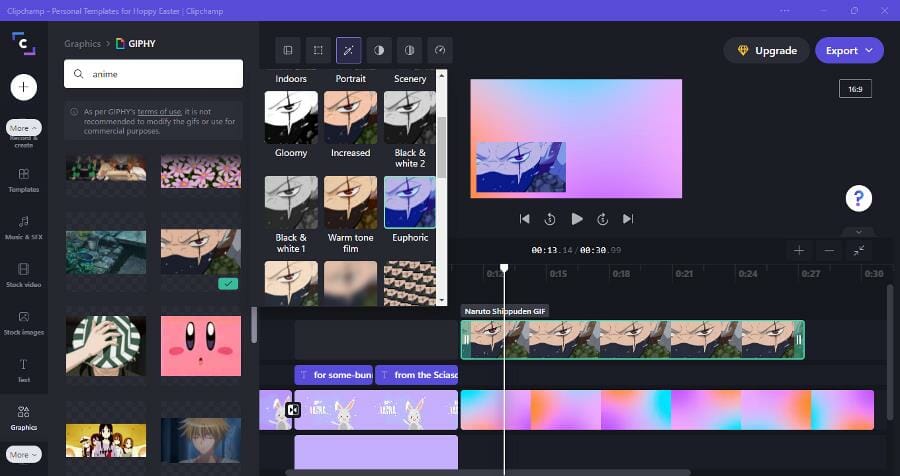
Task: Open the Fade toolbar icon
Action: (409, 51)
